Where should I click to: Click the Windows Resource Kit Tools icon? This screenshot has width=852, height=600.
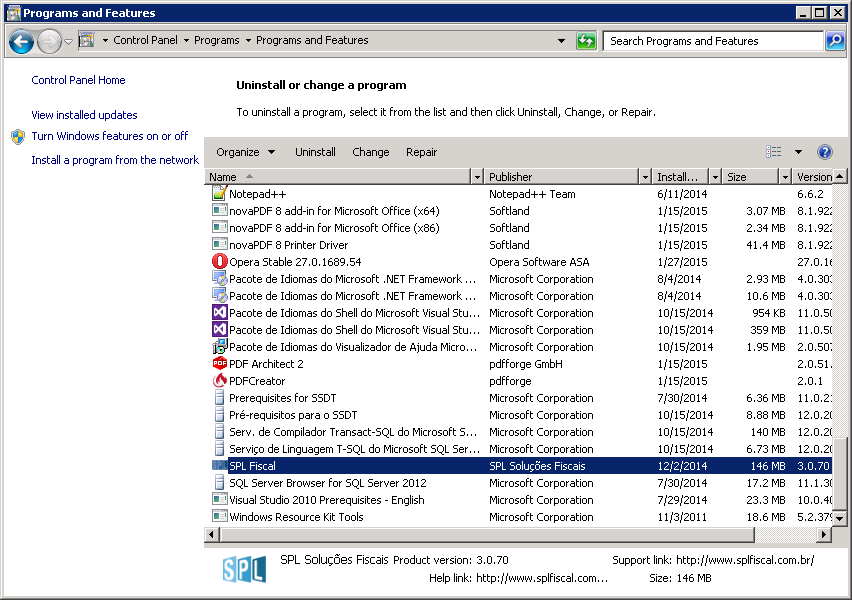(x=220, y=516)
